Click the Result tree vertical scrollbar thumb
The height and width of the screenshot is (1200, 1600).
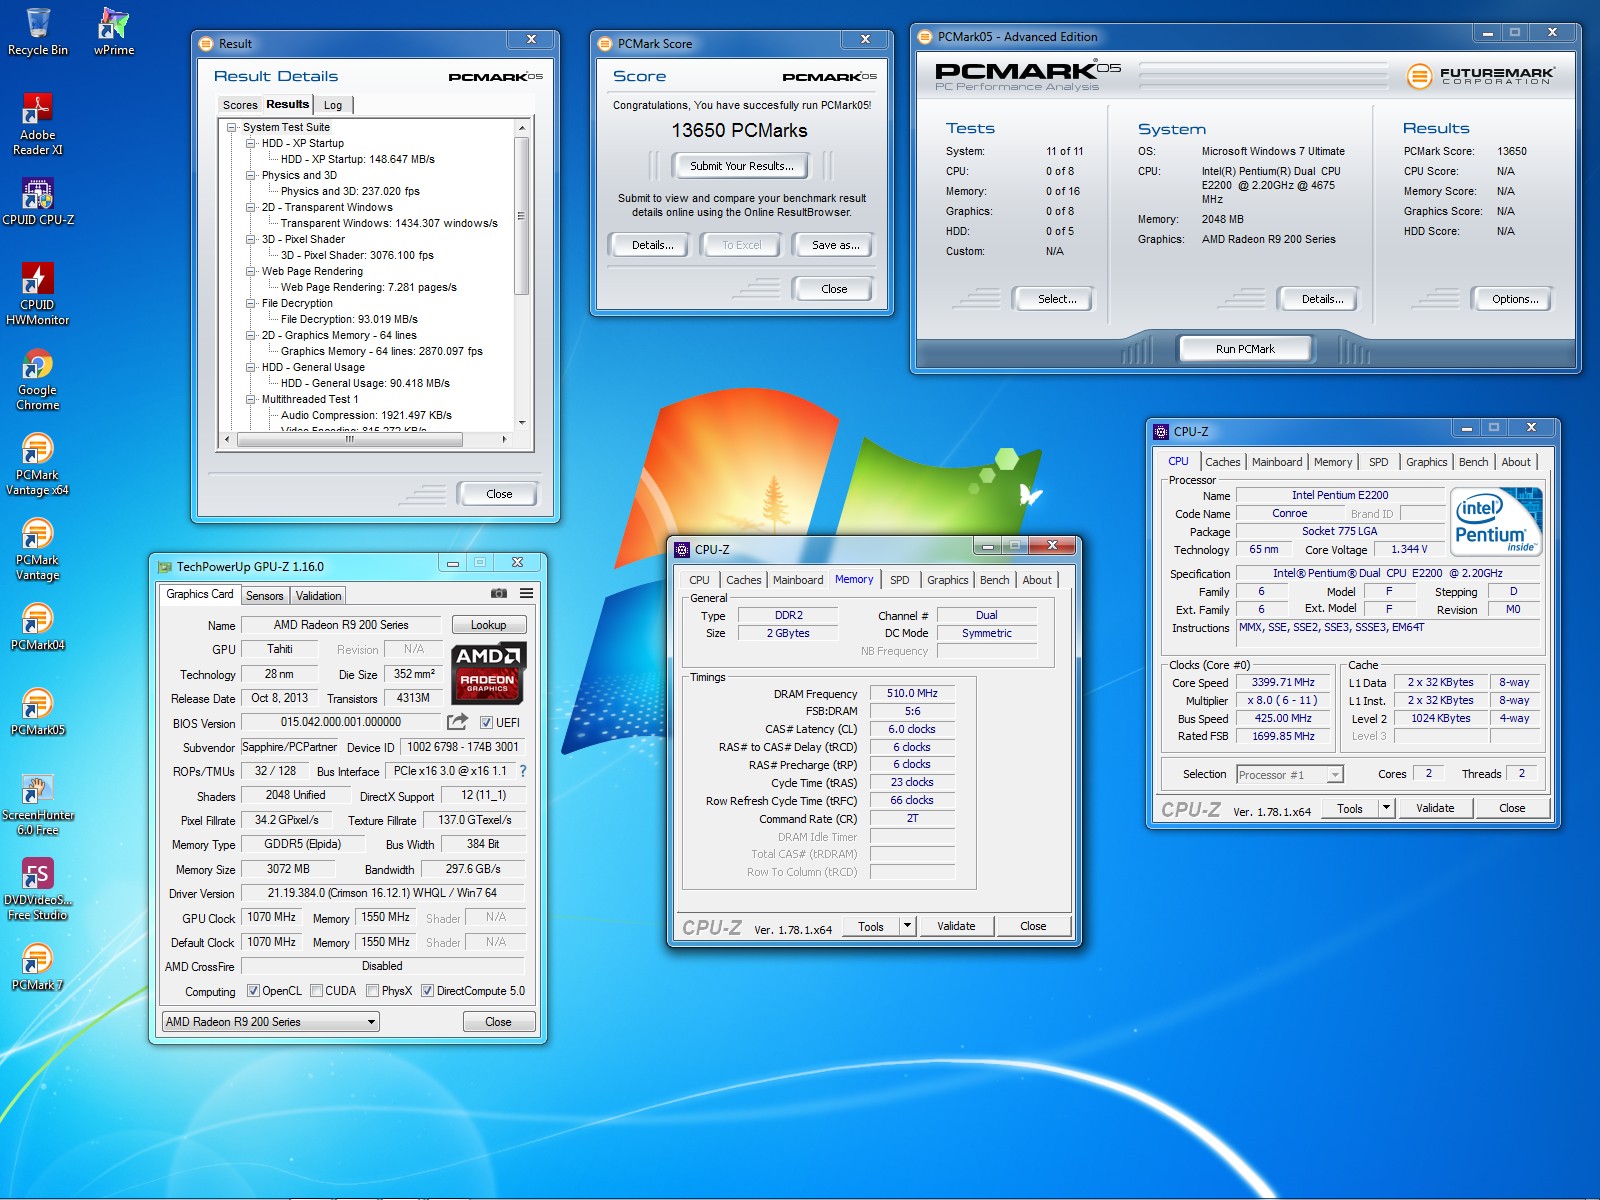521,215
